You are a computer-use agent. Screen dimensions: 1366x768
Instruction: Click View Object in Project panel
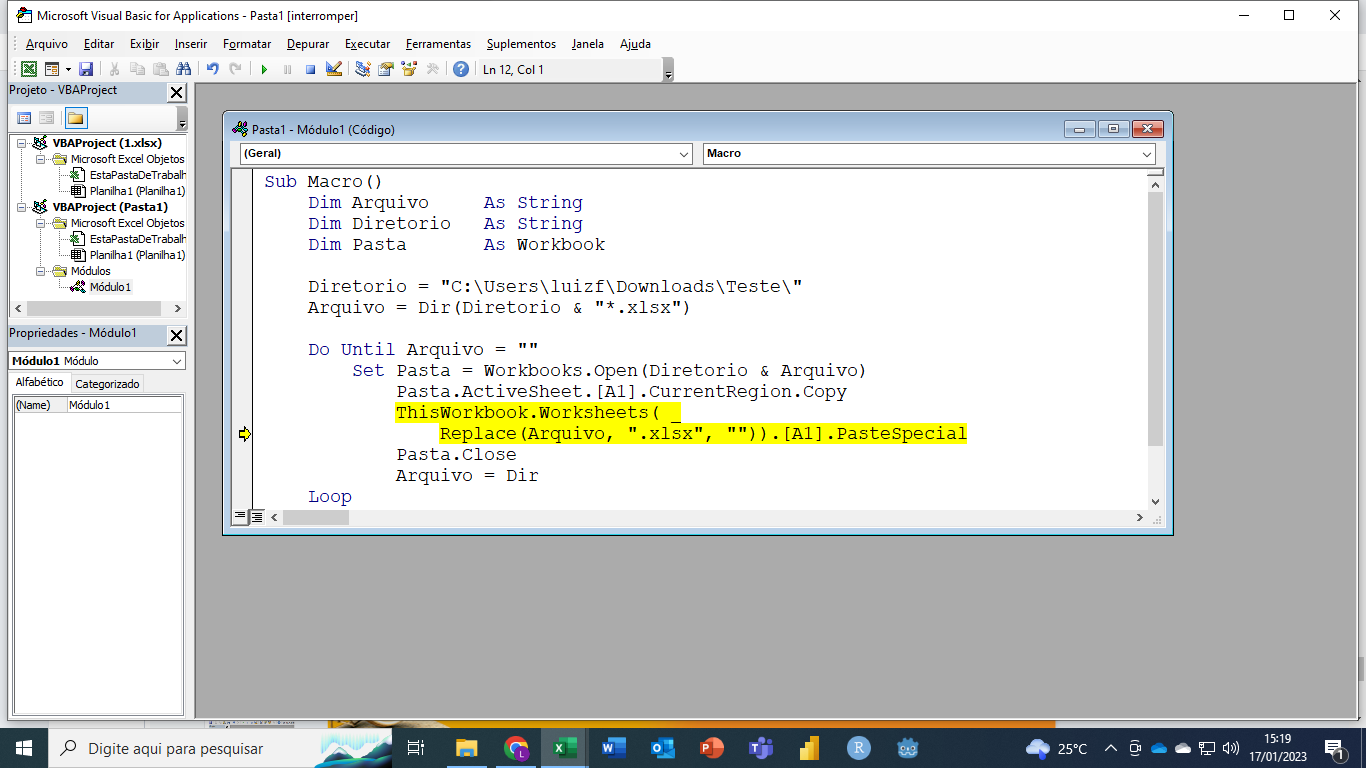point(46,118)
